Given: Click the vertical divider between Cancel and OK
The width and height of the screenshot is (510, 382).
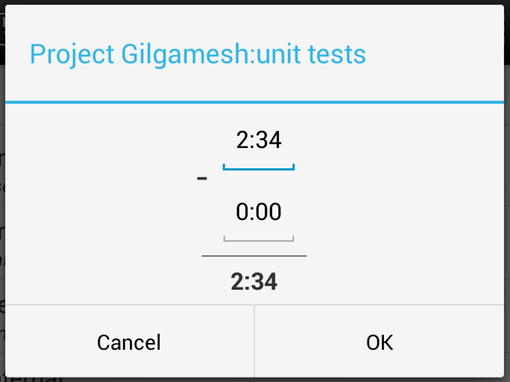Looking at the screenshot, I should coord(254,341).
